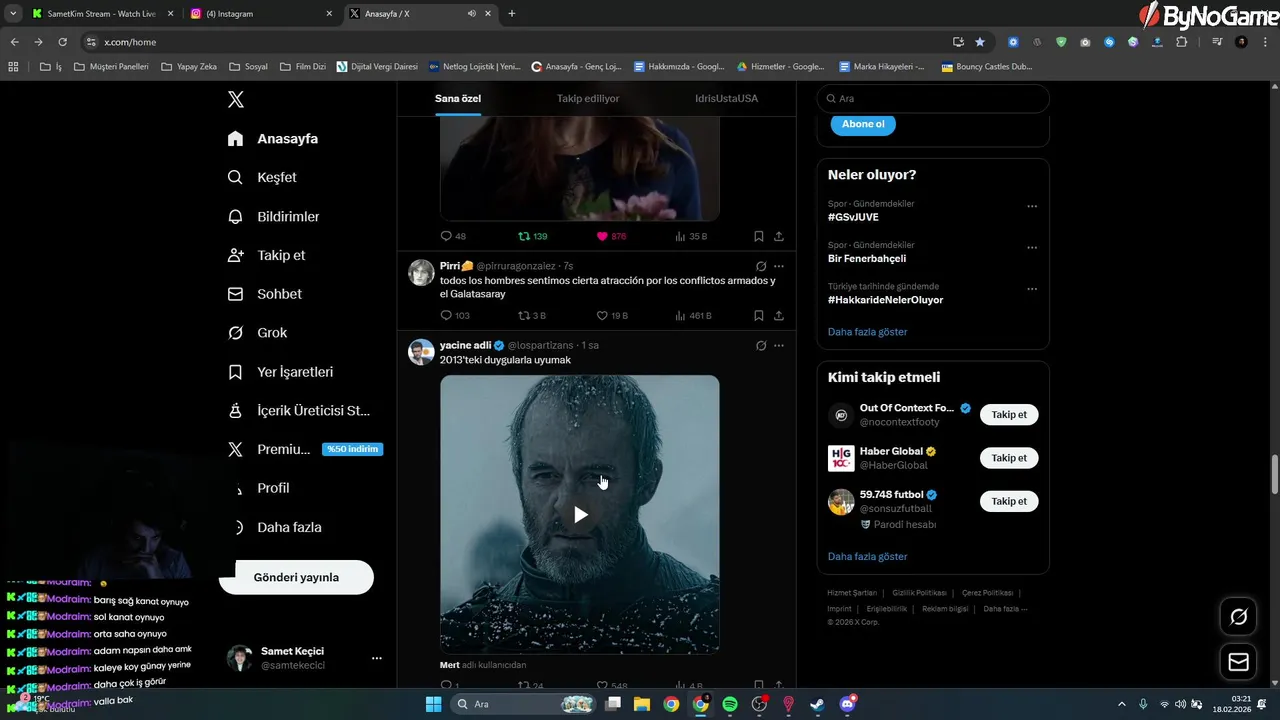Bookmark the tweet with 35 B views
Screen dimensions: 1280x720
[758, 236]
